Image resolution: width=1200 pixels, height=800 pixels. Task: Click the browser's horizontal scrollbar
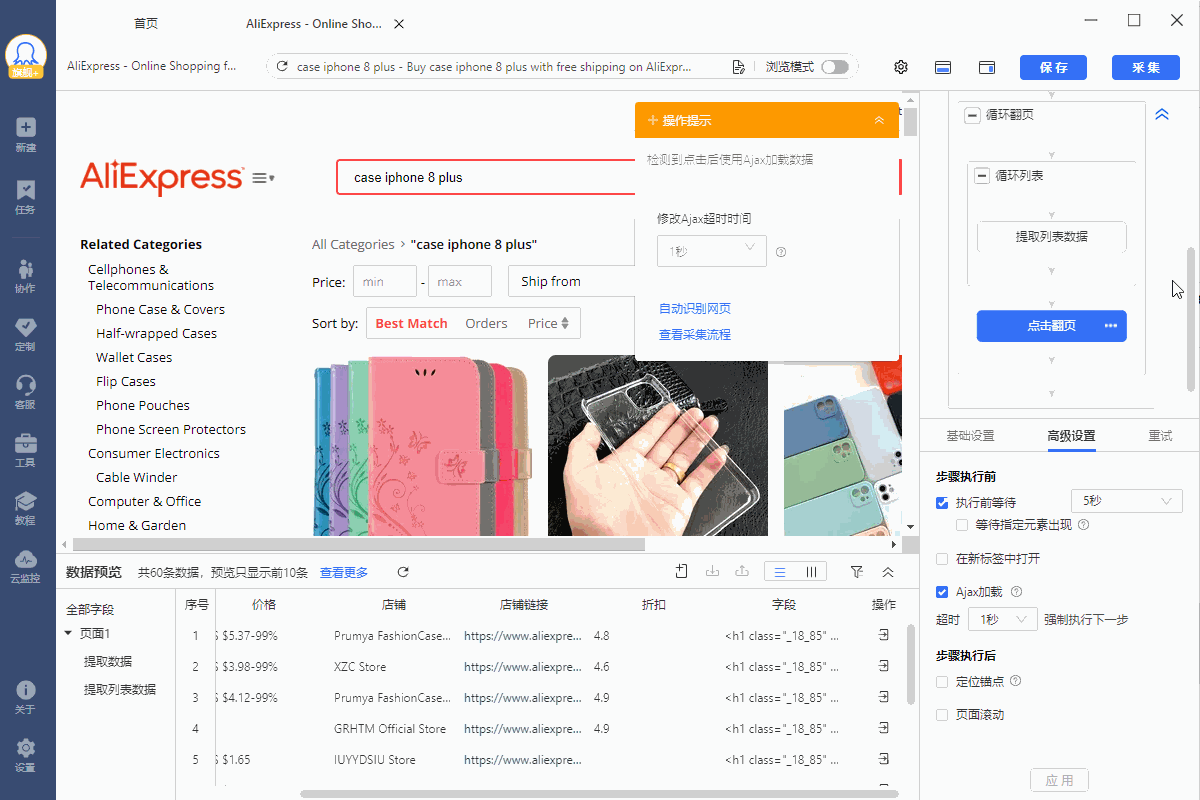359,545
